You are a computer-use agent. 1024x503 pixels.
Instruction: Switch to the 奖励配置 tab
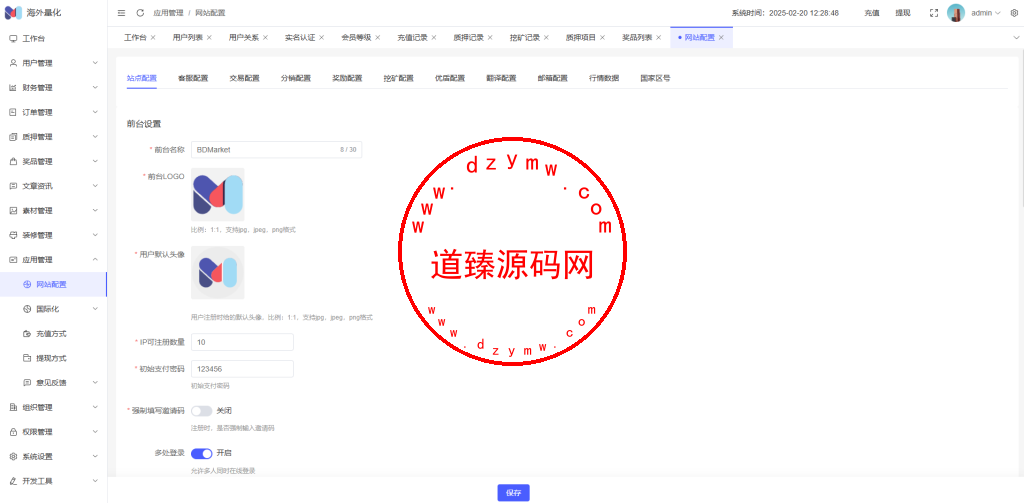347,78
